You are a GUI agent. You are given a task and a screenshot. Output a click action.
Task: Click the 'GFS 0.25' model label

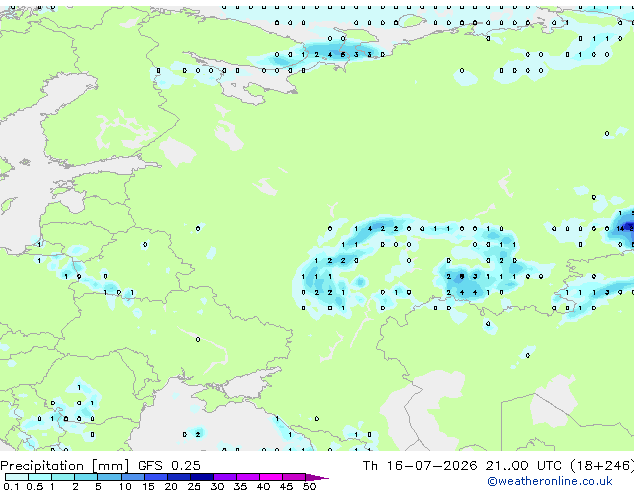(x=169, y=466)
